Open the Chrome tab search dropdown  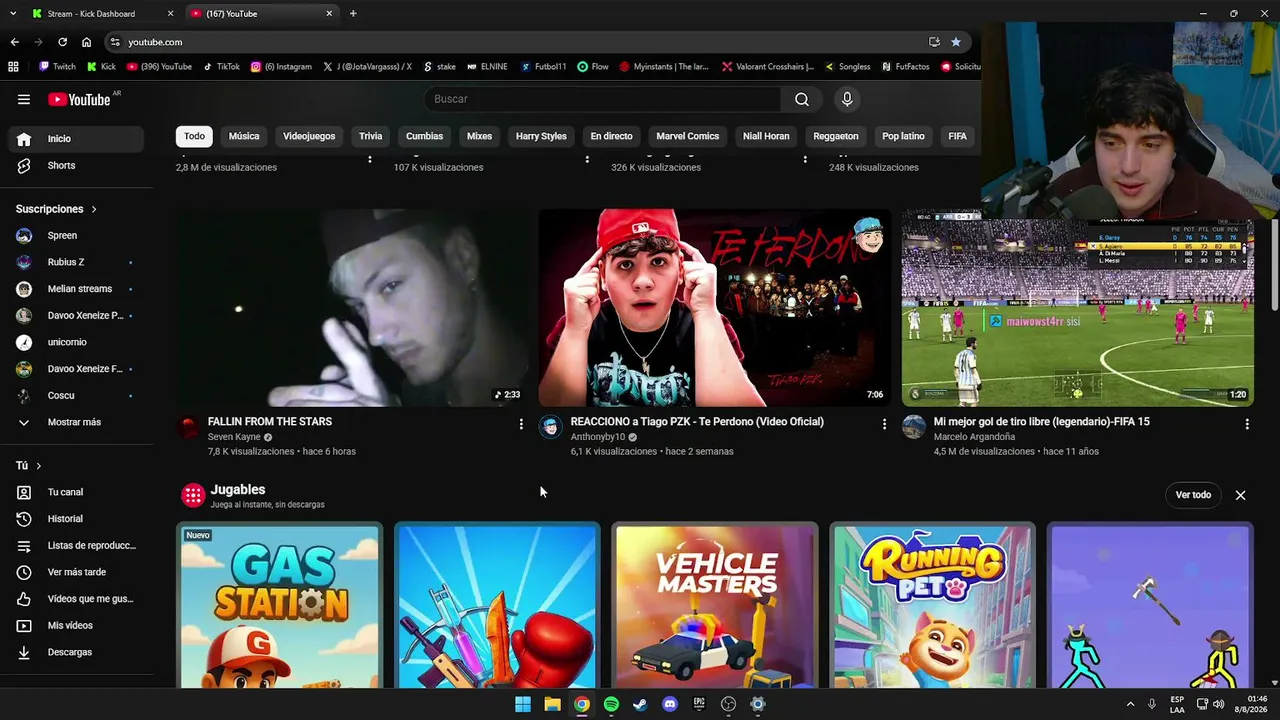pos(13,14)
